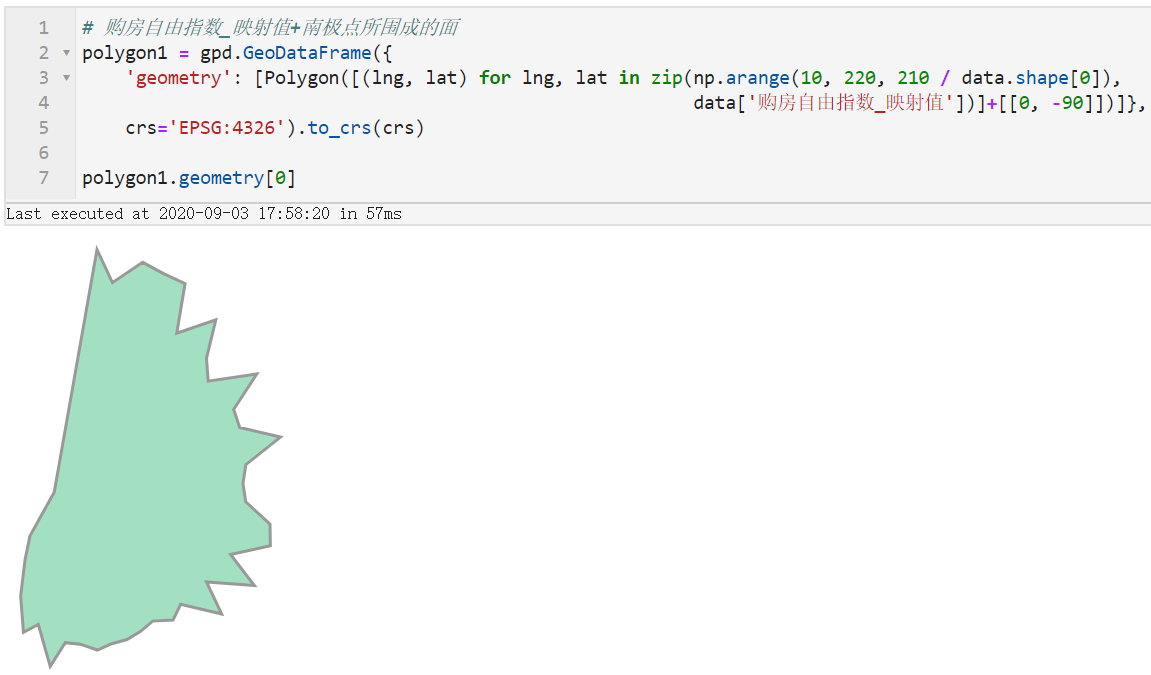Screen dimensions: 1151x675
Task: Click 'to_crs' method on line 5
Action: point(339,128)
